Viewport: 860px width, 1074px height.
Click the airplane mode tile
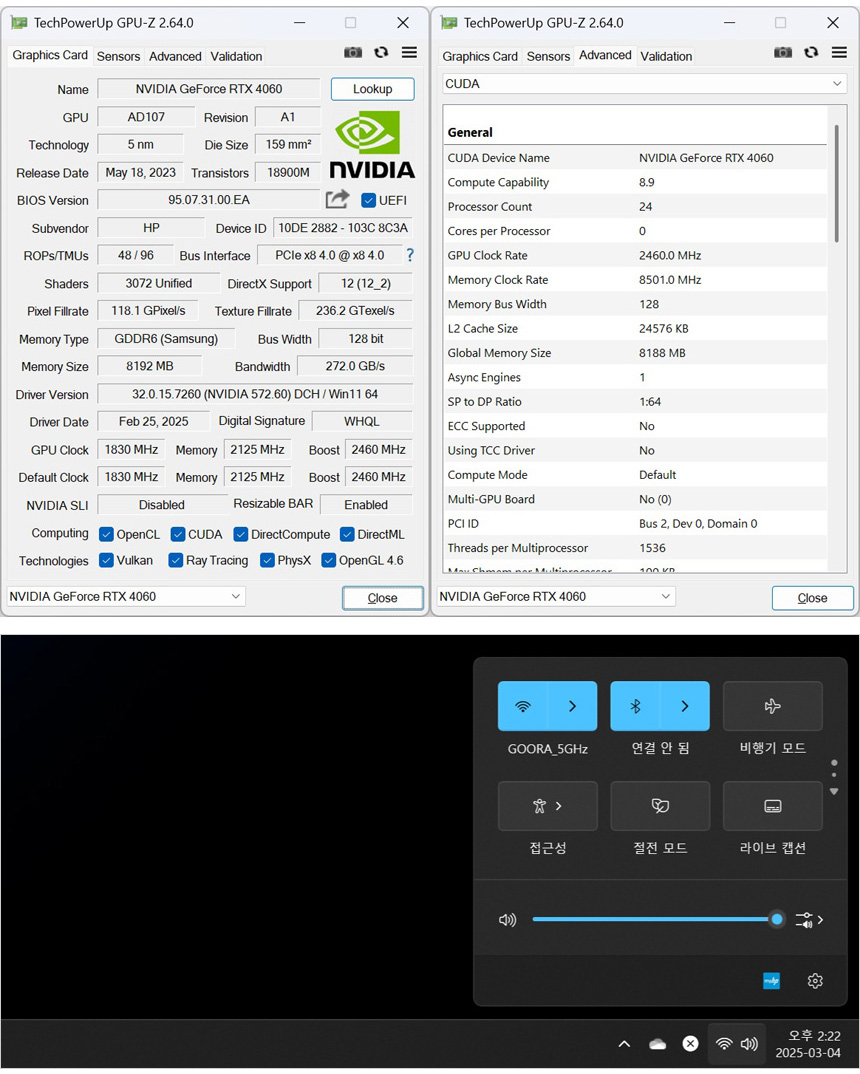click(x=772, y=706)
